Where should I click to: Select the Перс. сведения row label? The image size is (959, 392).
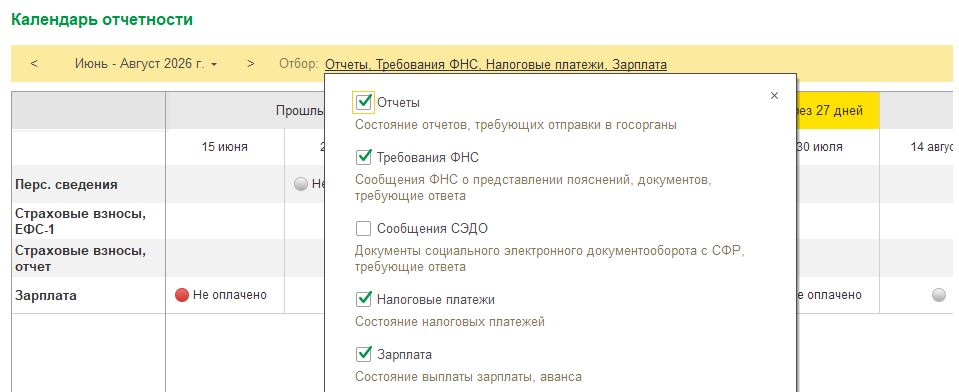tap(66, 184)
